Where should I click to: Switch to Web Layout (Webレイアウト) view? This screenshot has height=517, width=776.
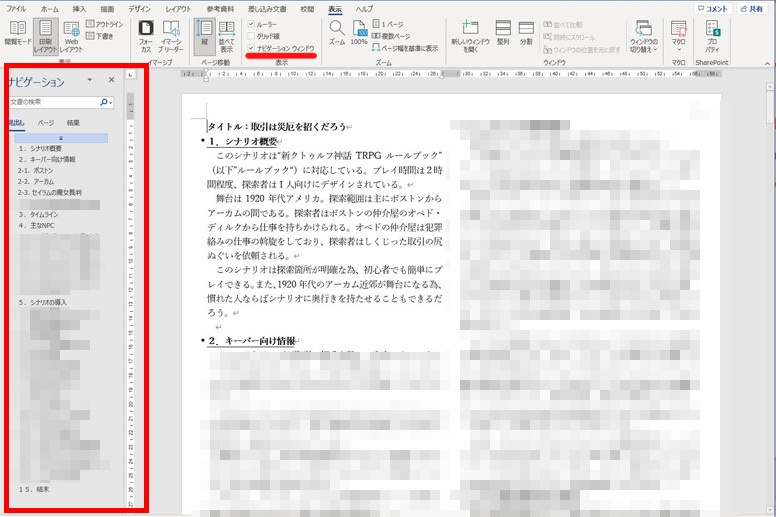pyautogui.click(x=71, y=37)
